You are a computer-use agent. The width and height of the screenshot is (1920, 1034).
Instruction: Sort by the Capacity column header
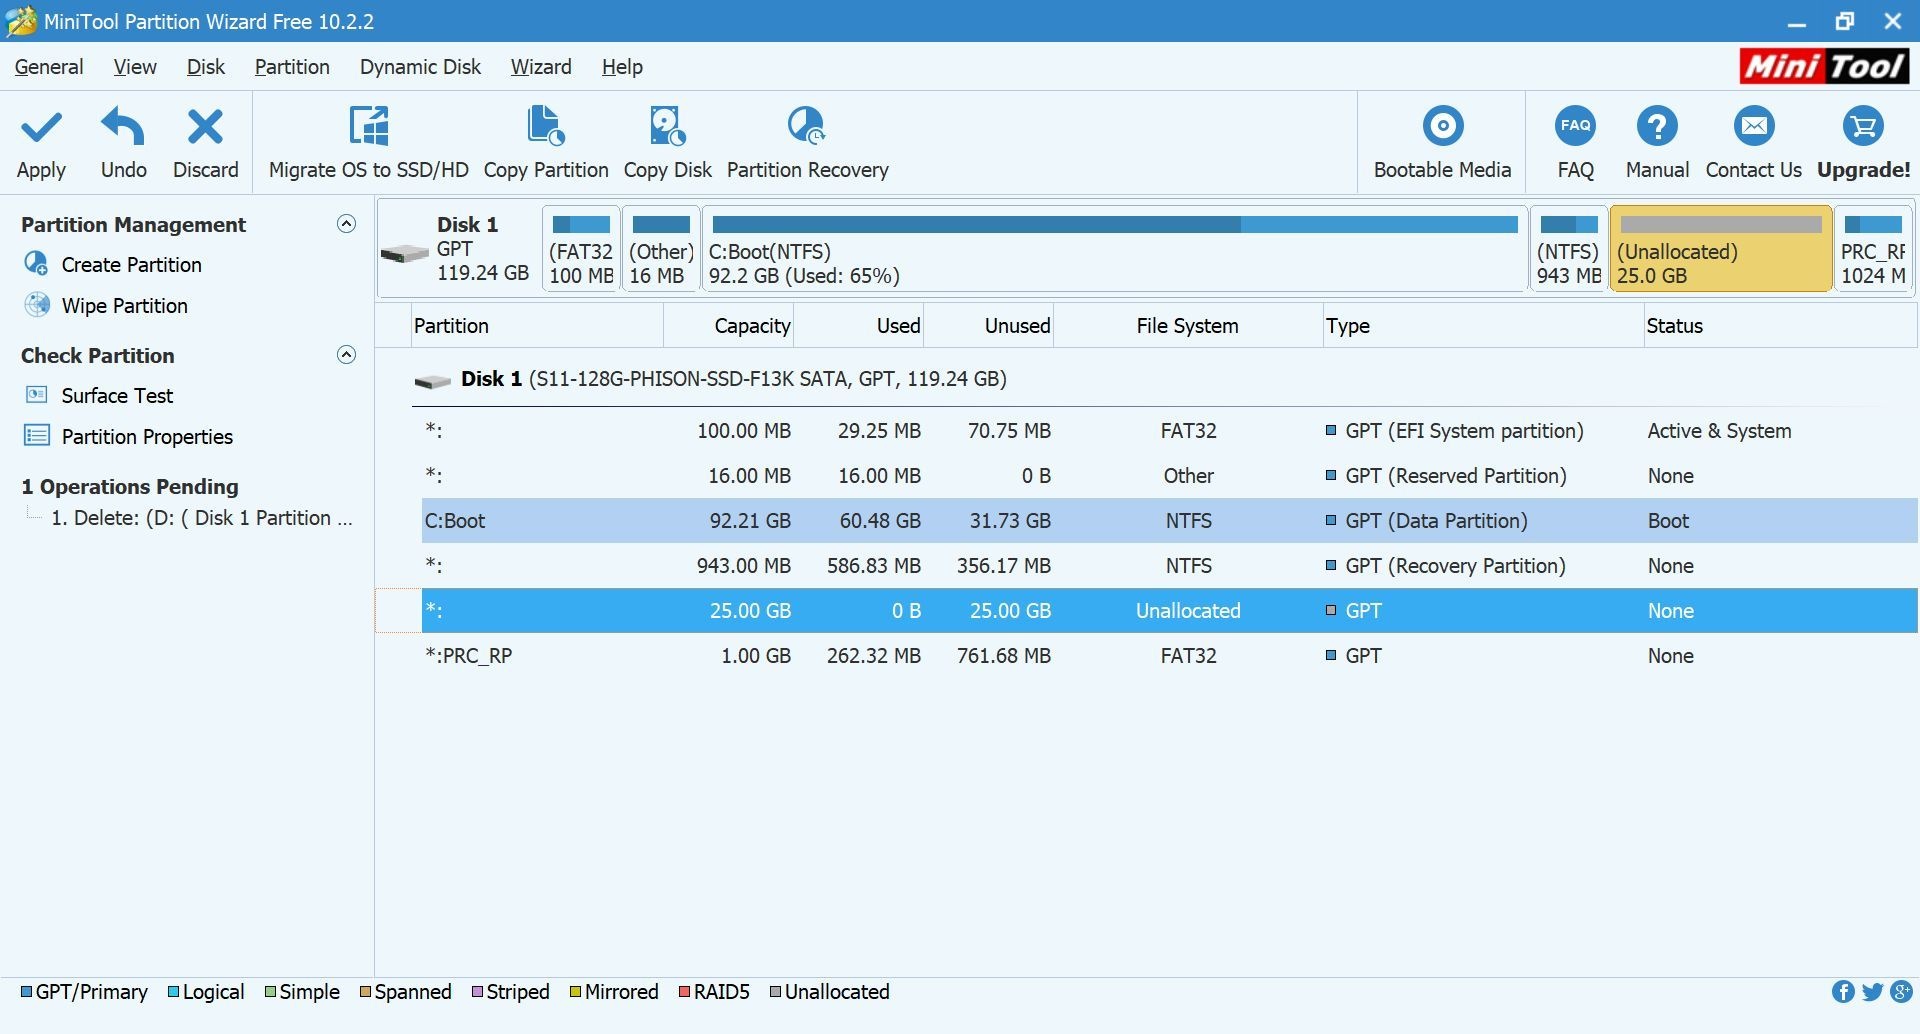pos(729,326)
